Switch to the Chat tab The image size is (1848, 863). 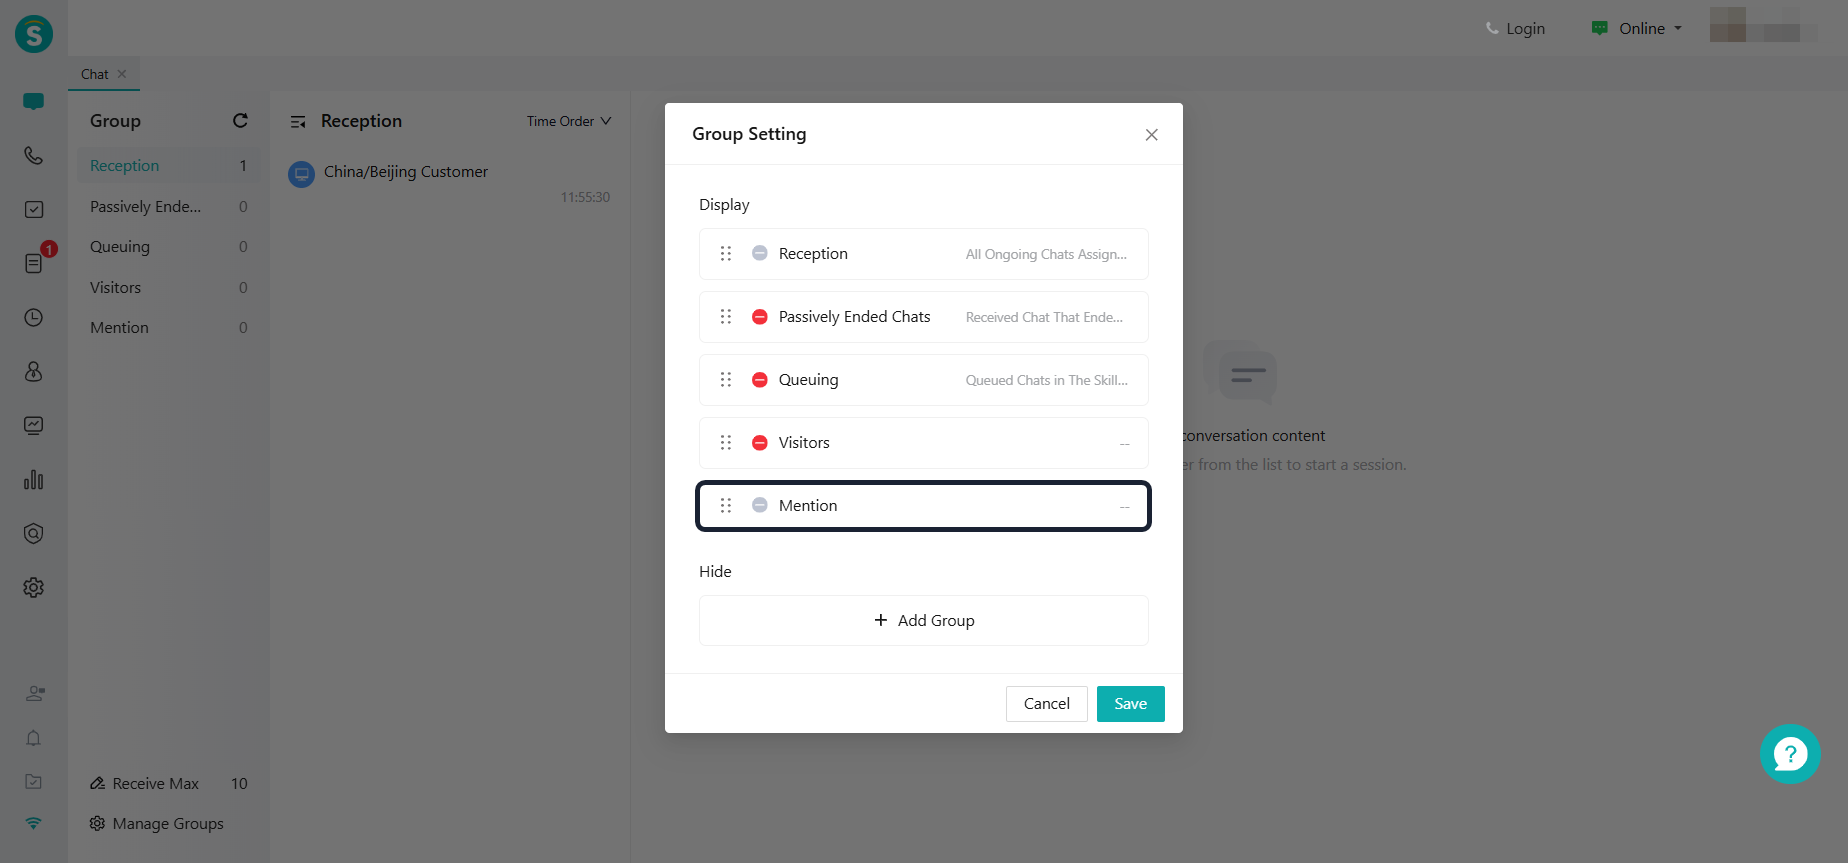pos(95,74)
